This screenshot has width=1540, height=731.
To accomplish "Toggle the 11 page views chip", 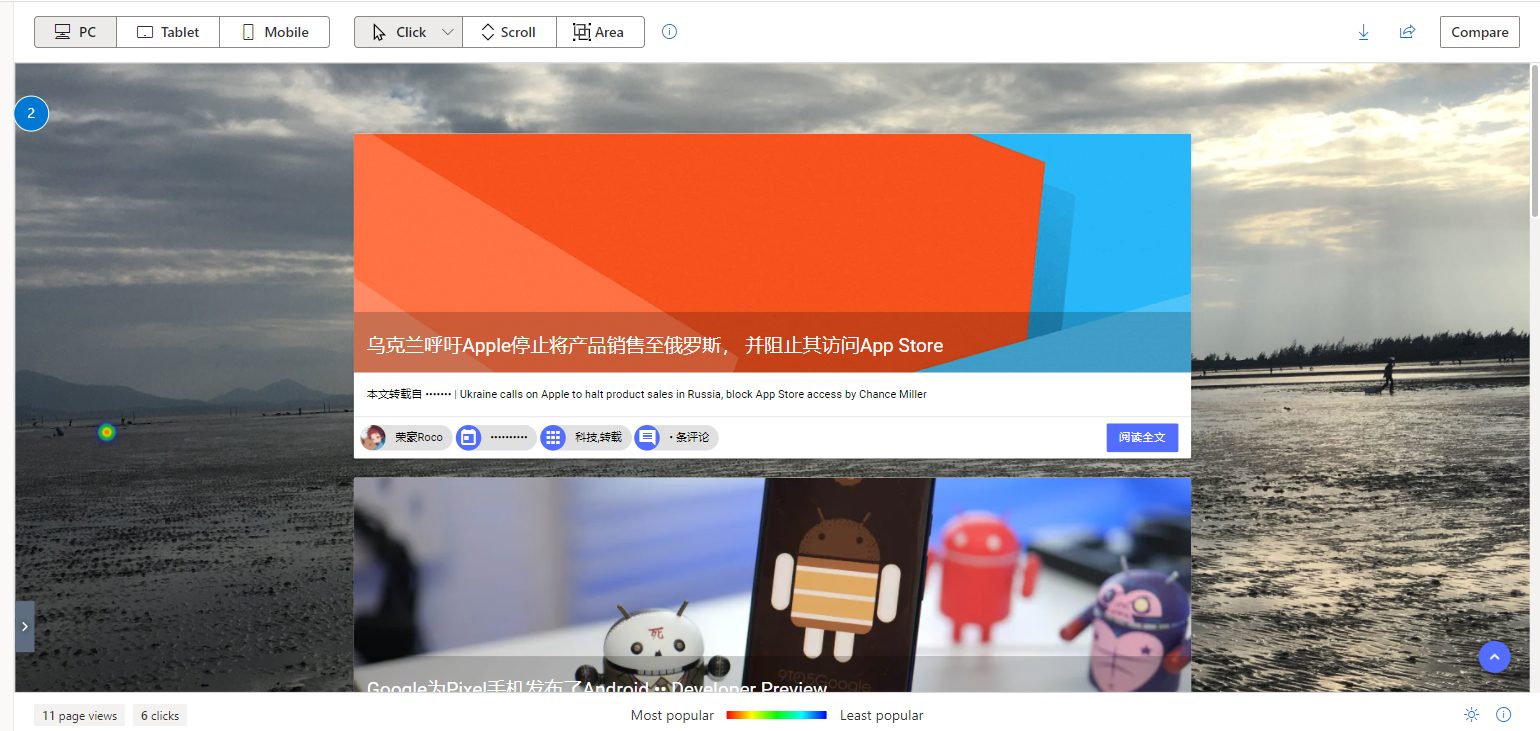I will pos(79,715).
